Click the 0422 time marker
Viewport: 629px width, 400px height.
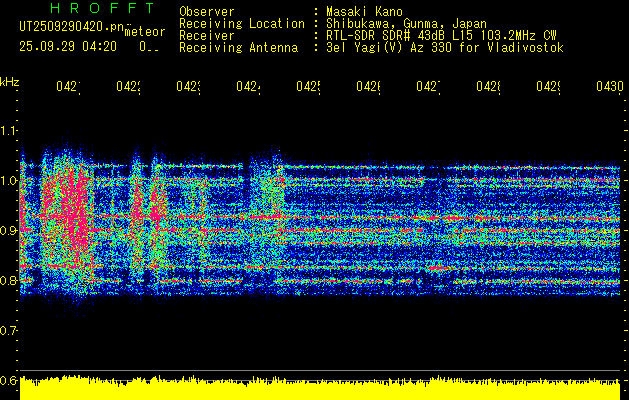tap(128, 87)
